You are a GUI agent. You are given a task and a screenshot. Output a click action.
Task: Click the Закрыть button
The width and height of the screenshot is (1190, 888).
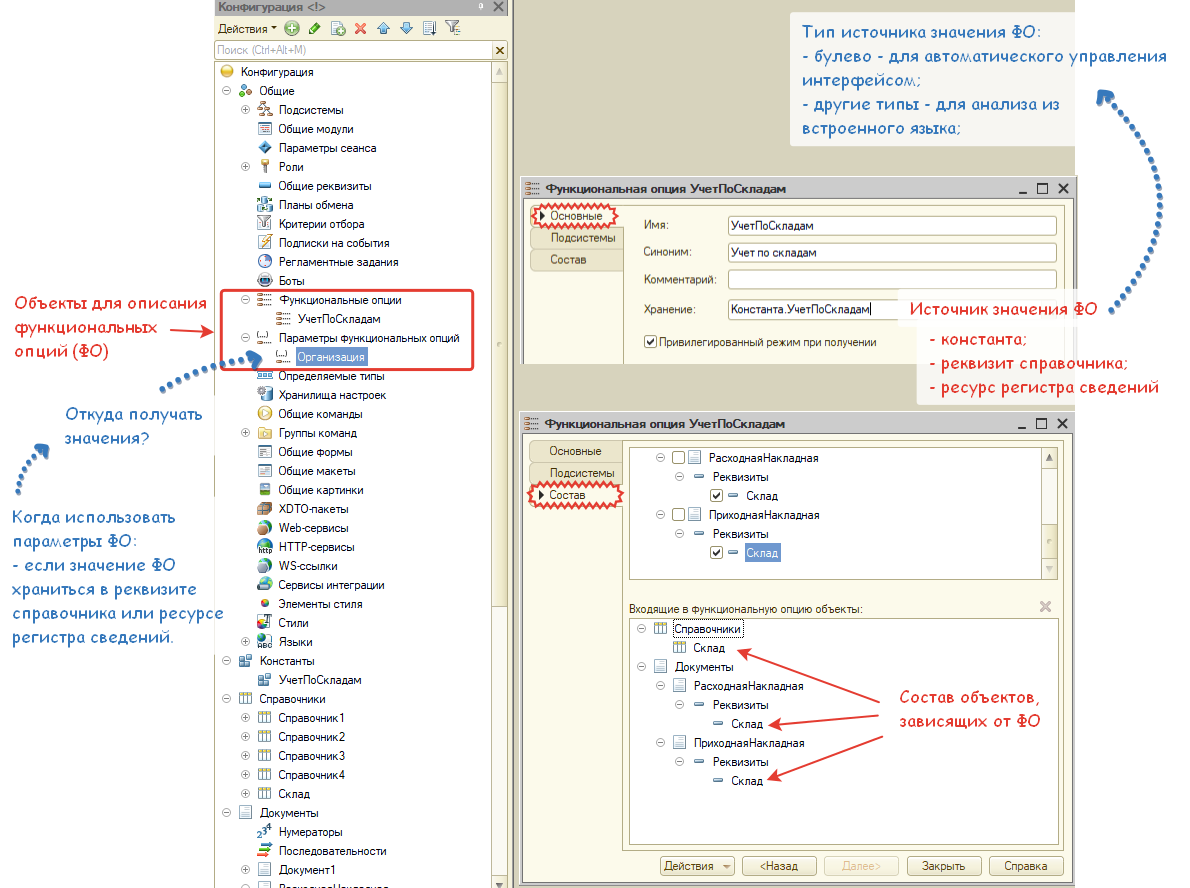click(x=943, y=866)
